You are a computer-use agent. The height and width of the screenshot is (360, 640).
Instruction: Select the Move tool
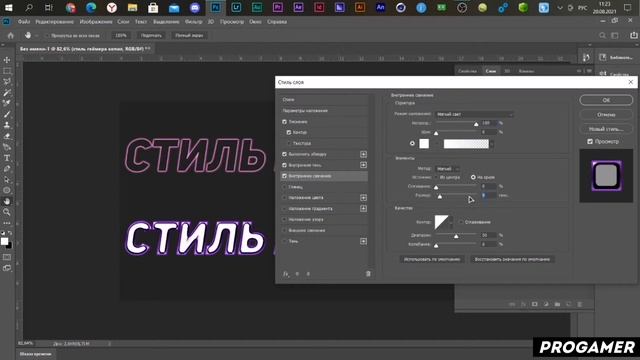tap(7, 60)
